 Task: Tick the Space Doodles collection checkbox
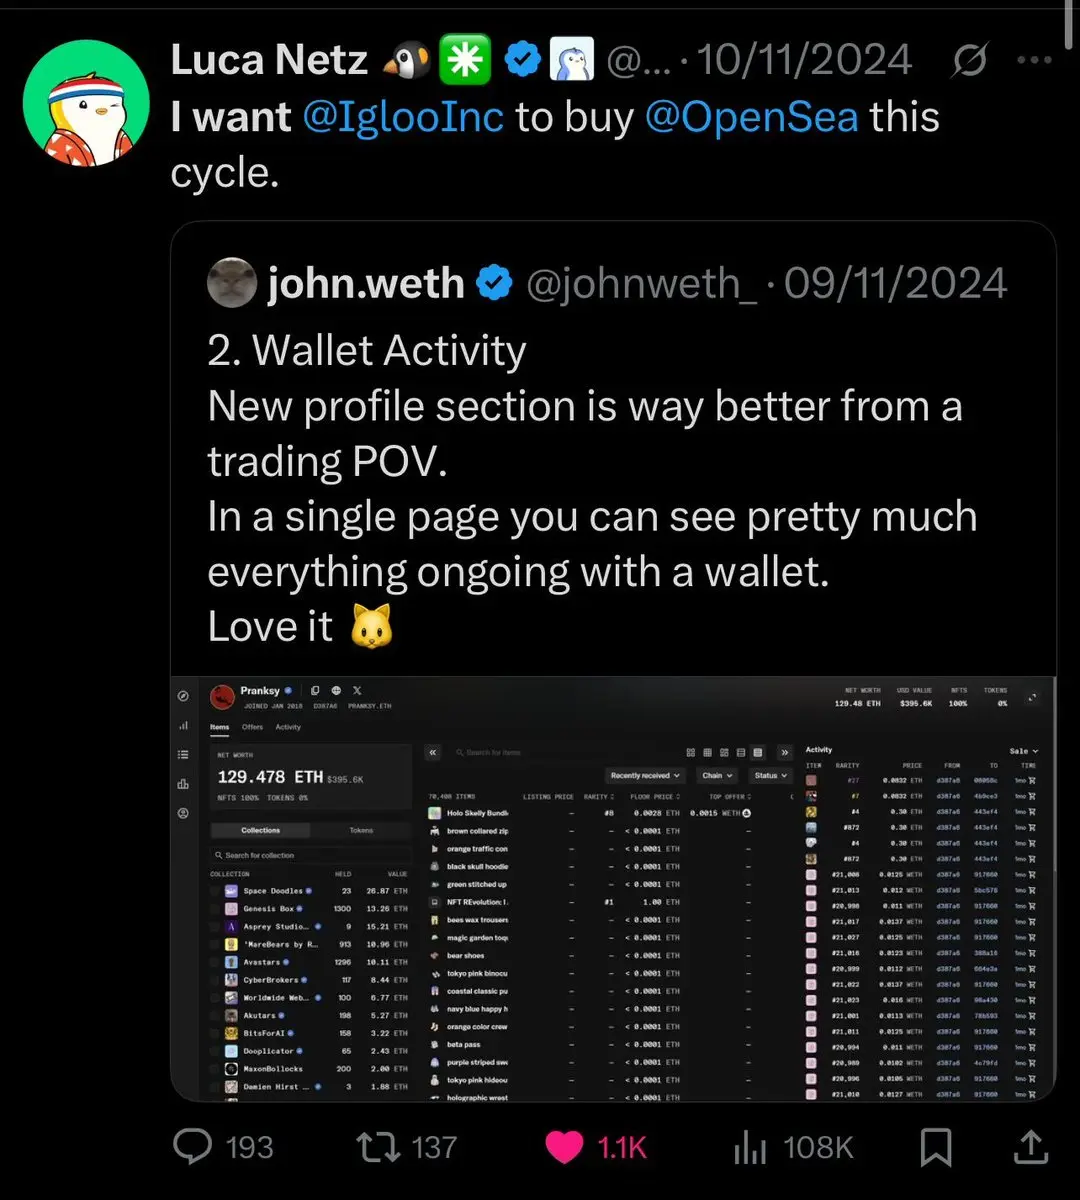point(215,890)
